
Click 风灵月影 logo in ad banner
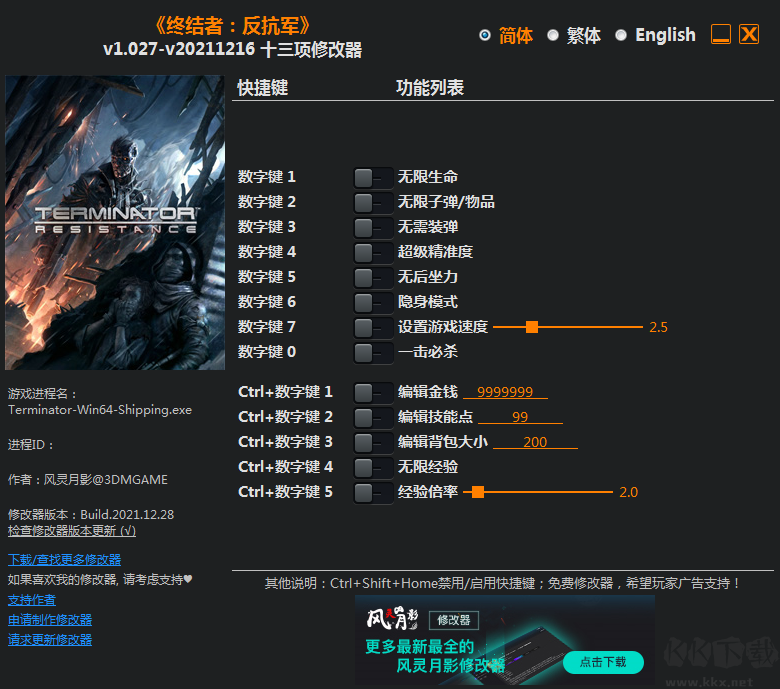(392, 618)
